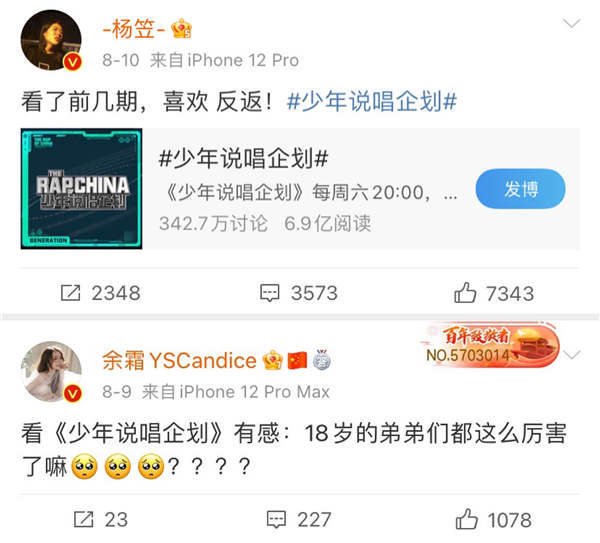Viewport: 600px width, 543px height.
Task: Tap the crown badge beside 余霜 YSCandice
Action: [272, 360]
